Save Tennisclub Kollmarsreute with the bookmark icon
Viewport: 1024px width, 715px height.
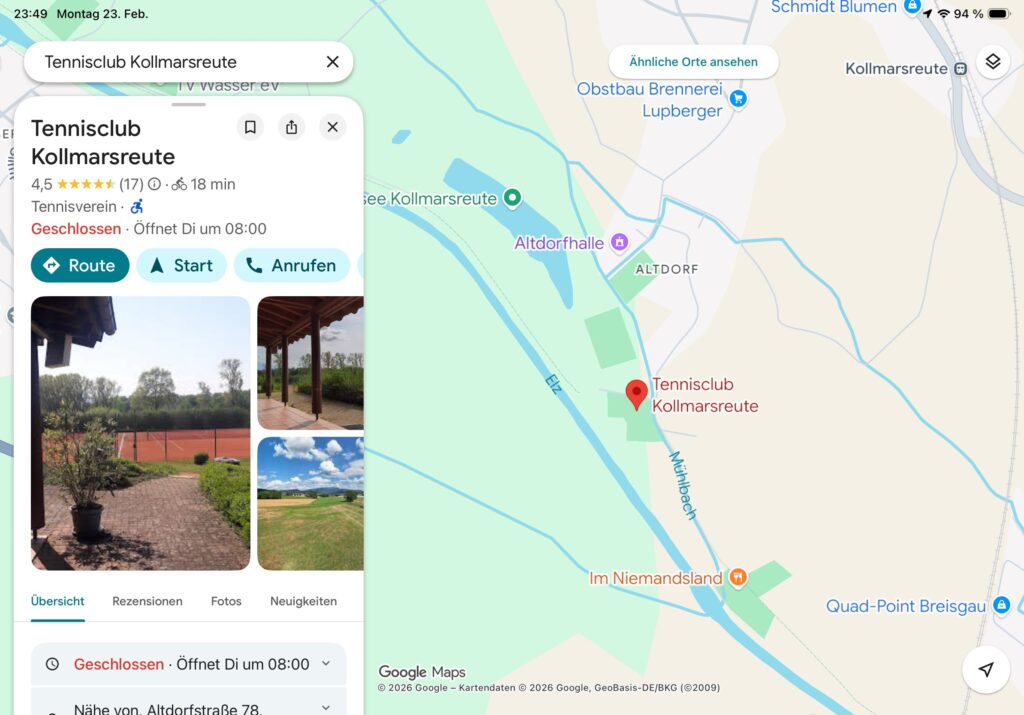pyautogui.click(x=250, y=127)
